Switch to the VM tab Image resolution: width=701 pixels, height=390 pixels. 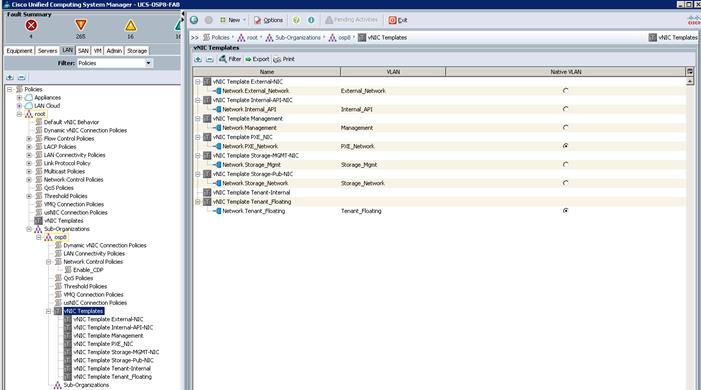(97, 51)
